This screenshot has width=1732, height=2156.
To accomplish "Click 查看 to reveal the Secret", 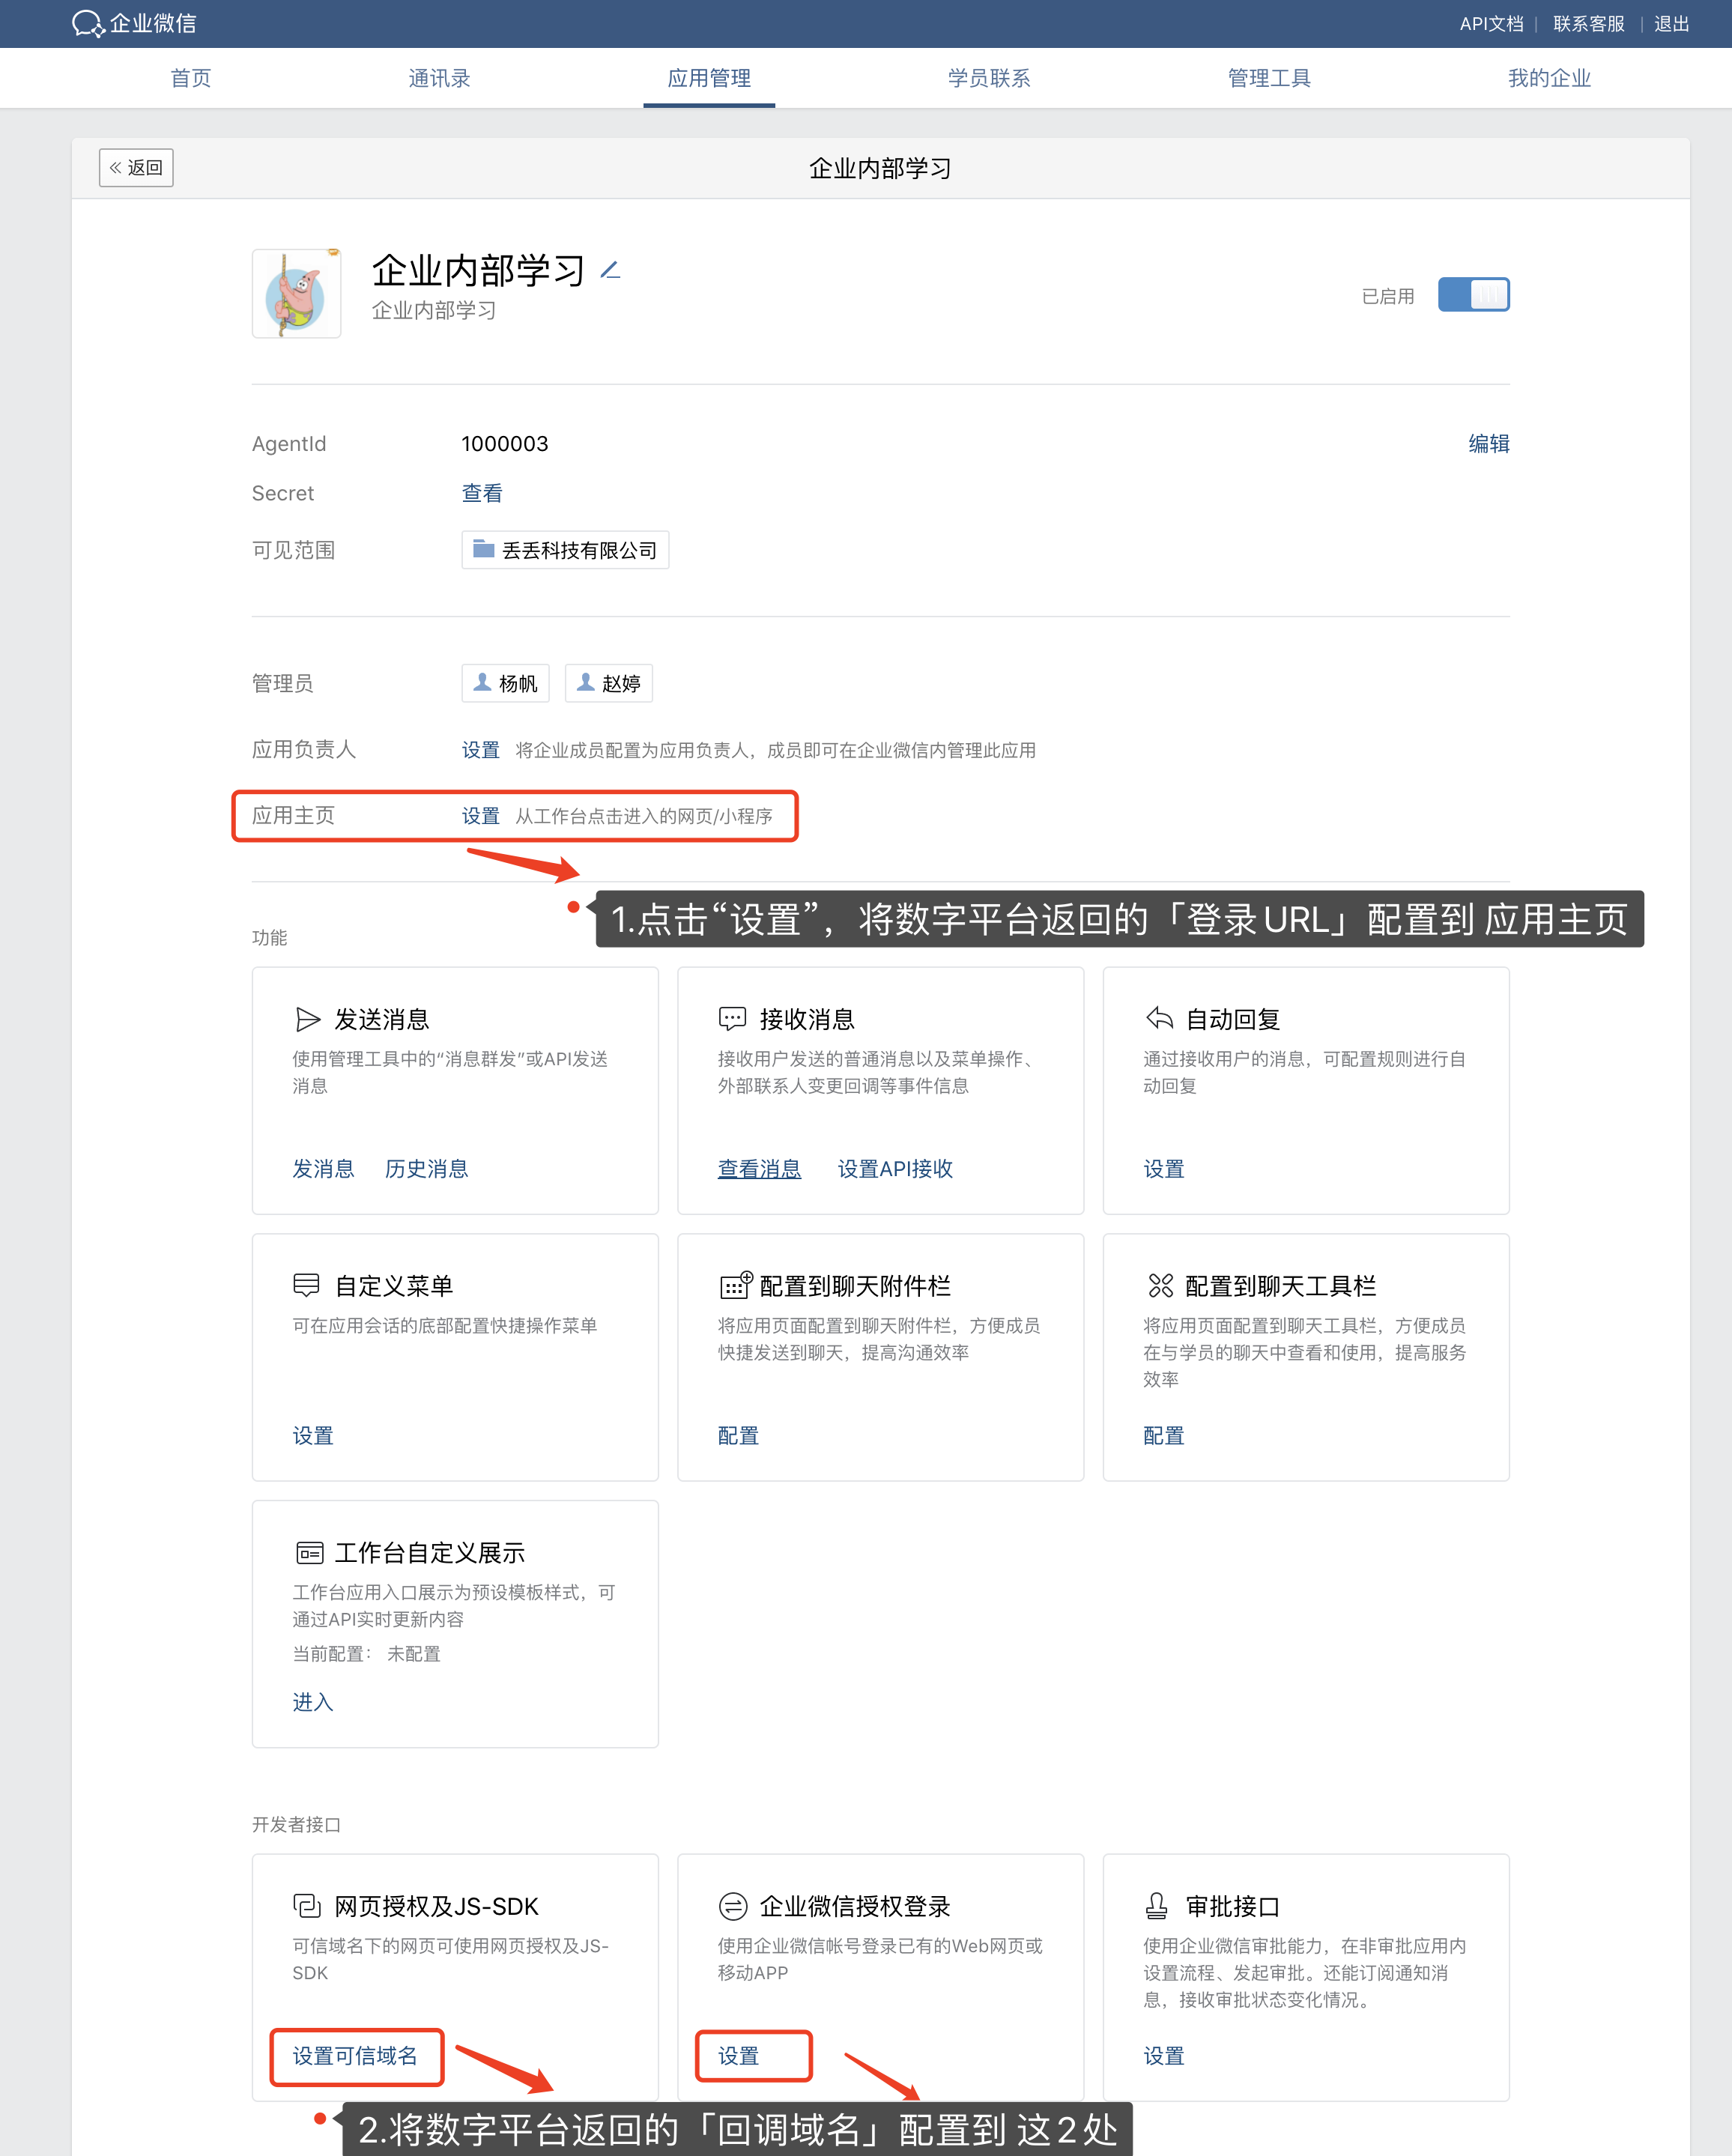I will 482,493.
